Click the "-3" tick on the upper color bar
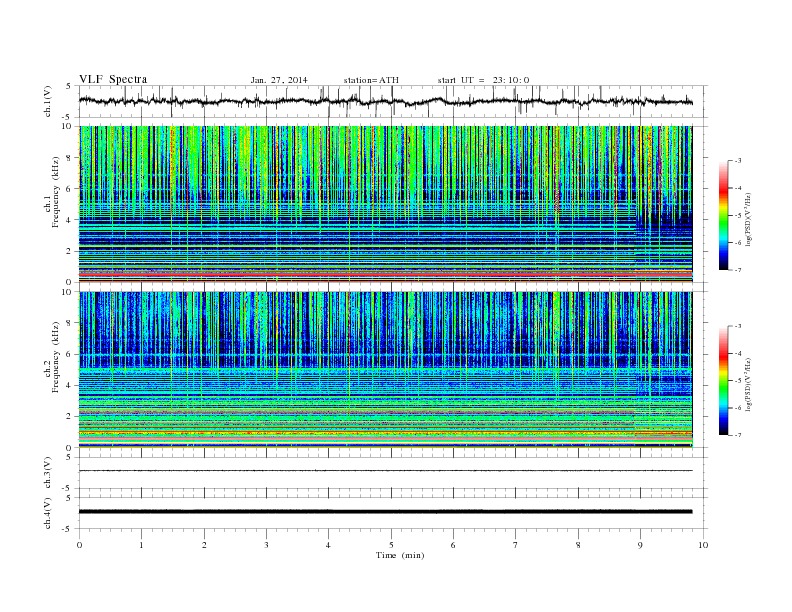 point(737,161)
